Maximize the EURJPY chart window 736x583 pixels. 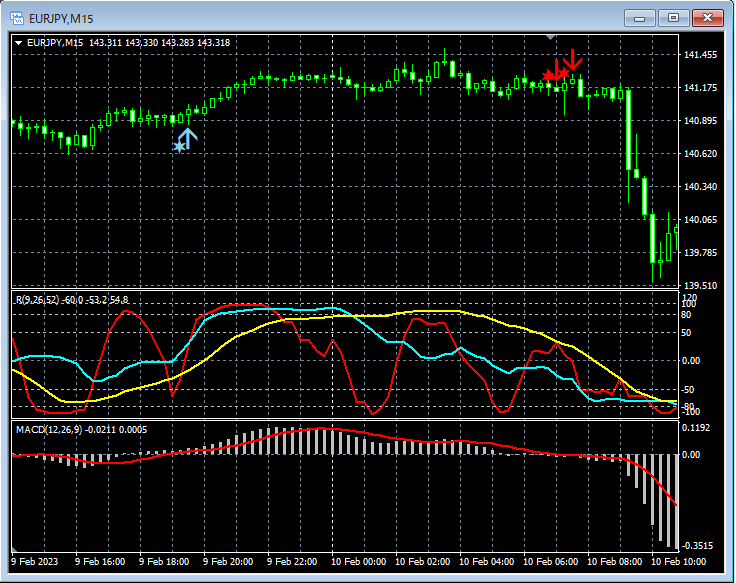coord(673,17)
